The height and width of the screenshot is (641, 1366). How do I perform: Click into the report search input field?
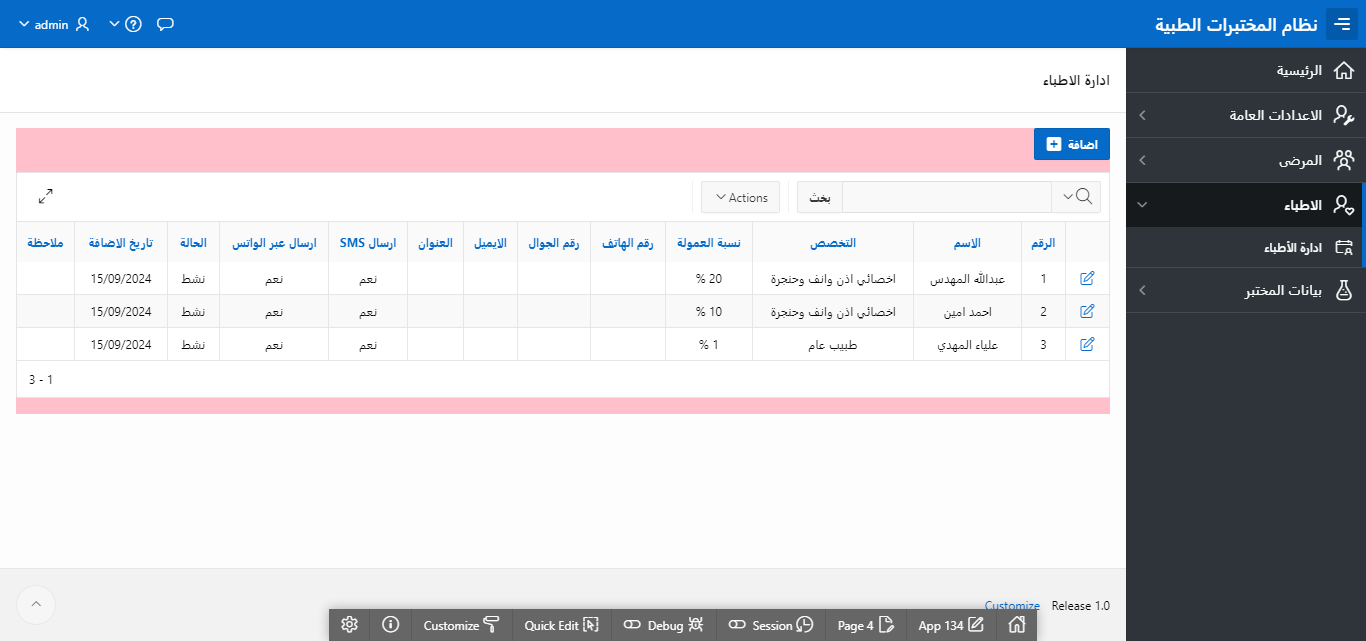coord(947,197)
